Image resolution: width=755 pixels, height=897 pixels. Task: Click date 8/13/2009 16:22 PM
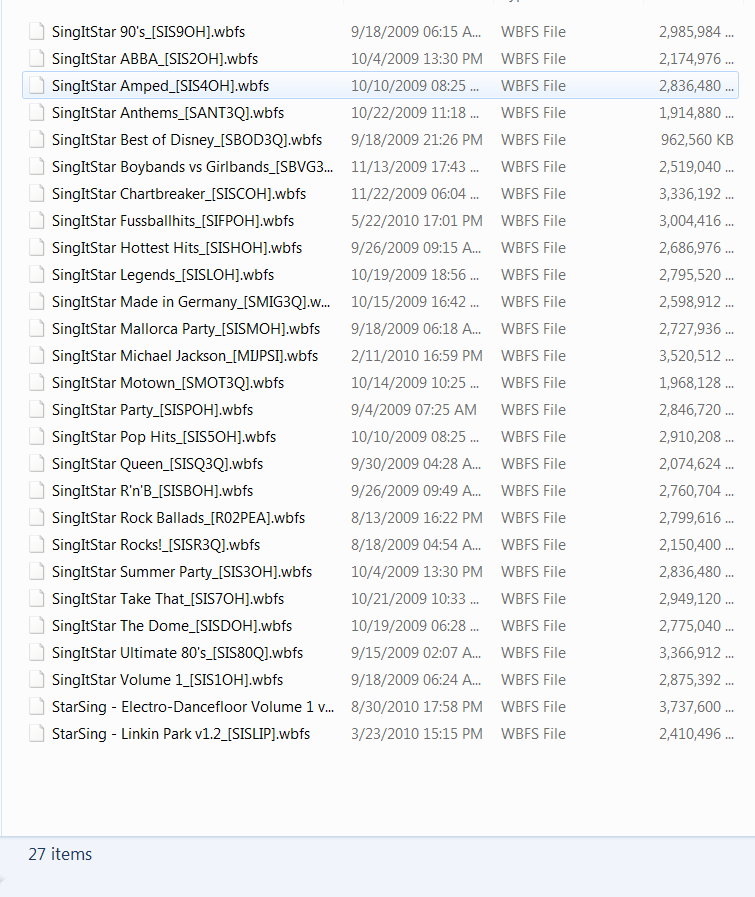(x=417, y=518)
